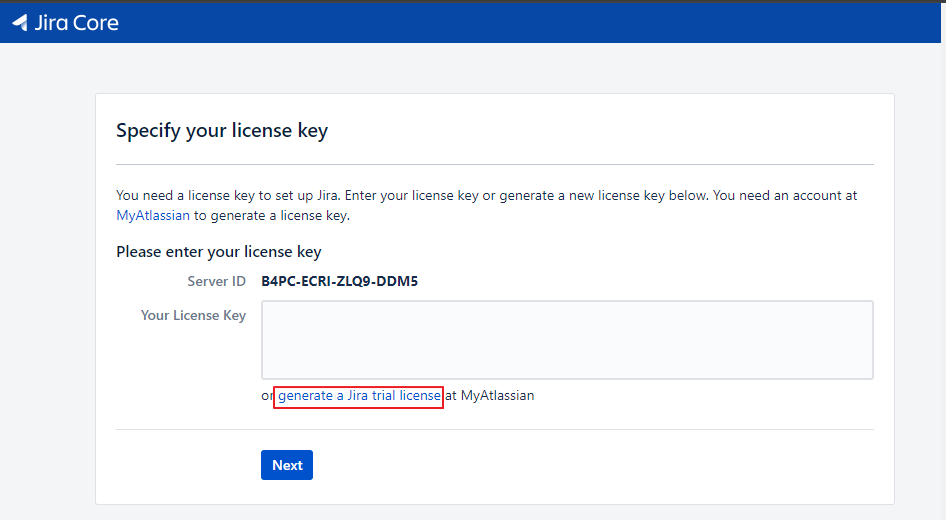
Task: Click the divider line under the Specify heading
Action: (495, 164)
